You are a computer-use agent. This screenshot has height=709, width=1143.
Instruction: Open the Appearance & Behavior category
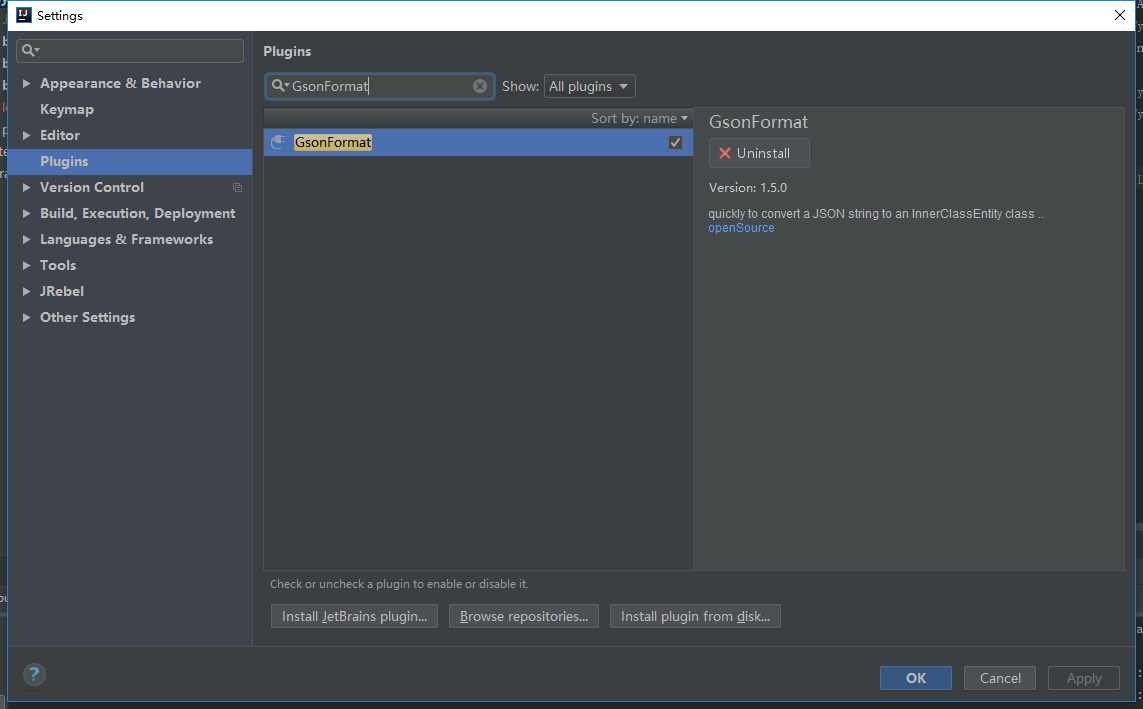tap(120, 83)
